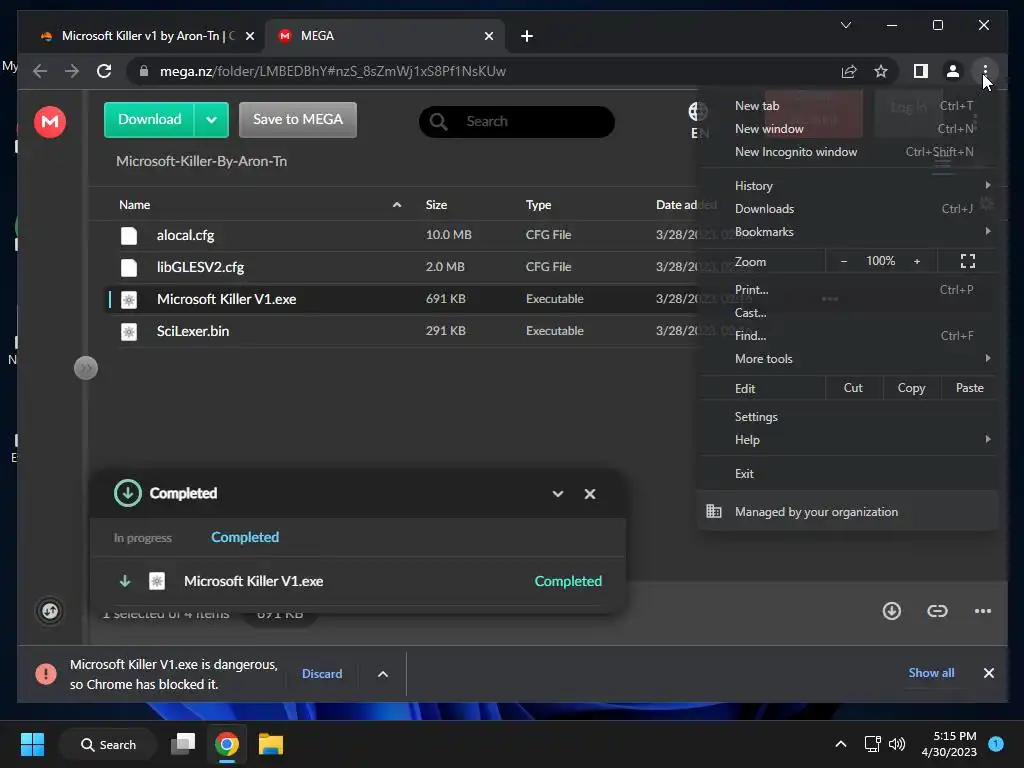The height and width of the screenshot is (768, 1024).
Task: Switch to the Completed transfers tab
Action: coord(245,537)
